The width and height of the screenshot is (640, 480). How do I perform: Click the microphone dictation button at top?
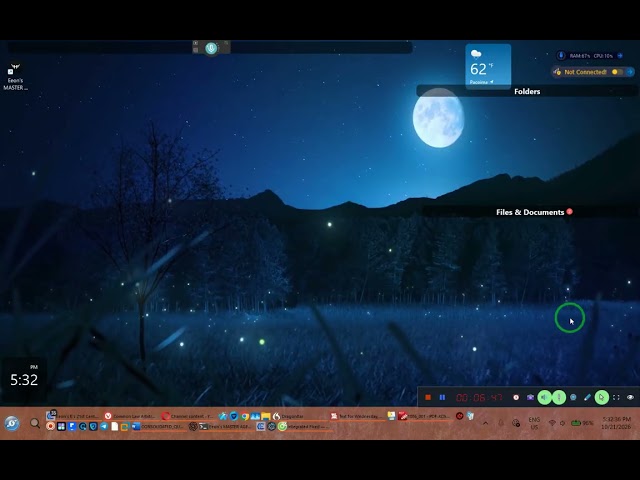point(211,48)
